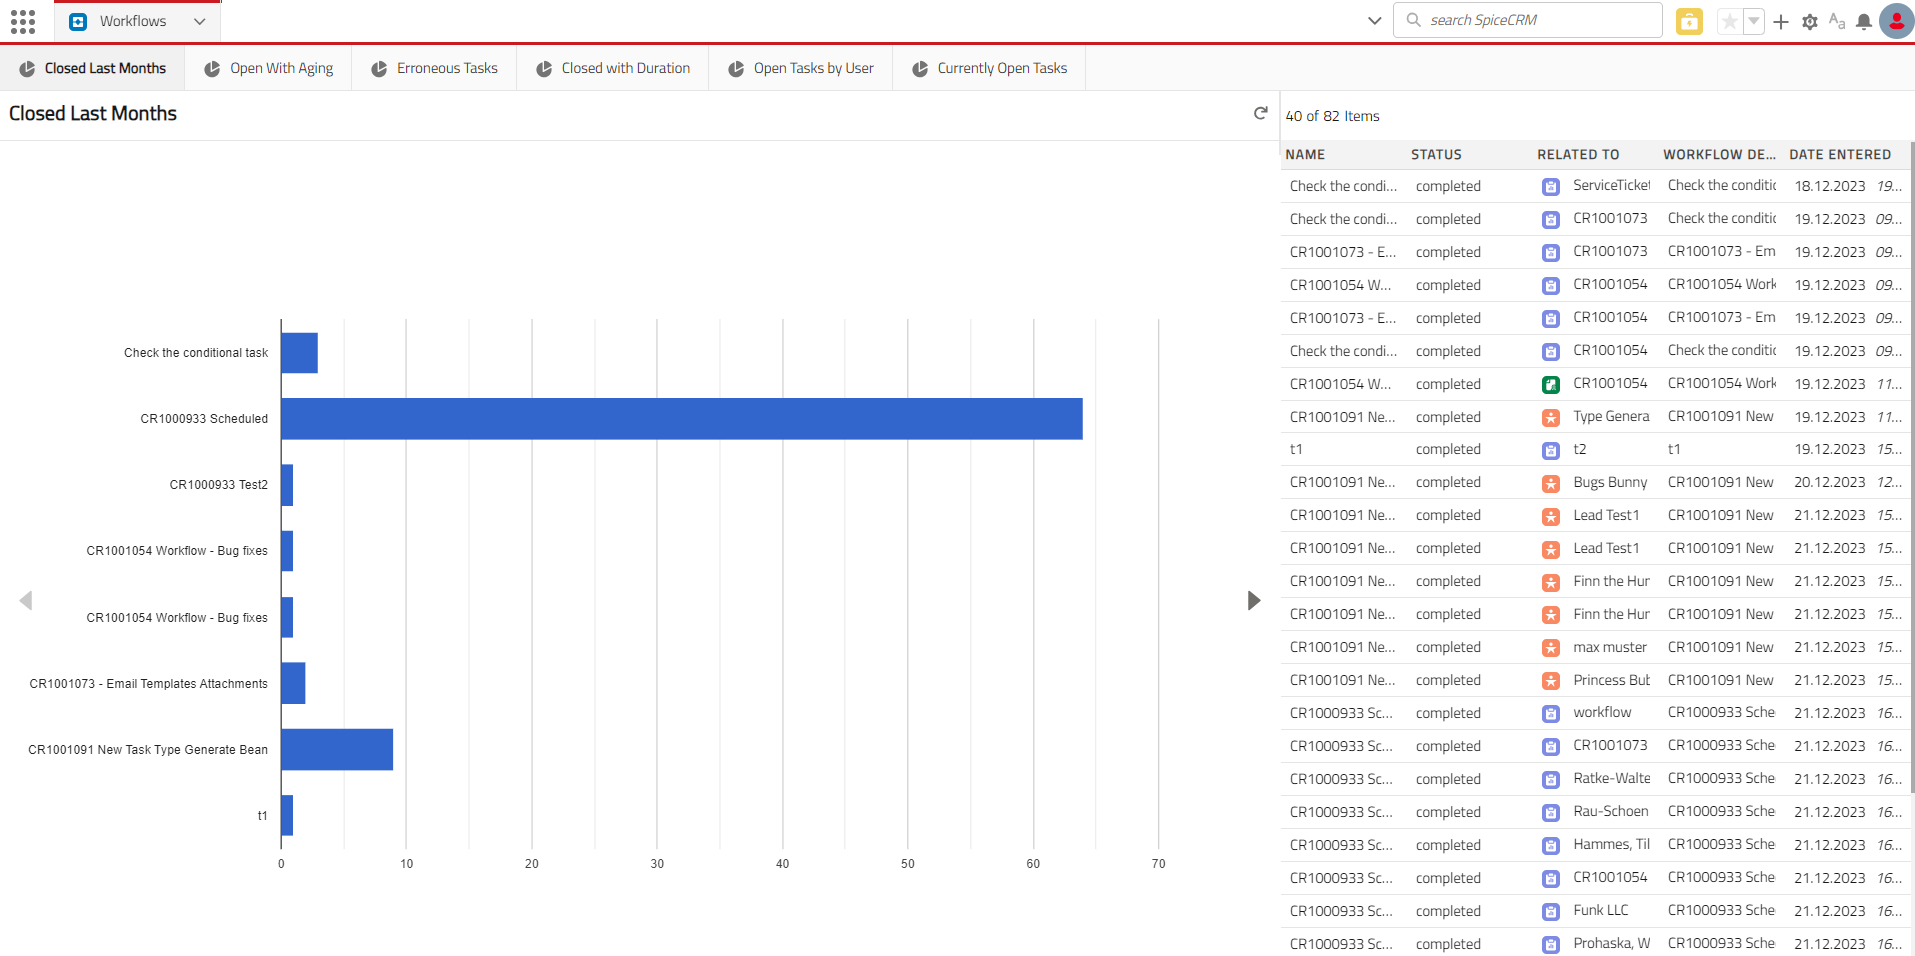Refresh the Closed Last Months chart
1915x956 pixels.
[x=1260, y=113]
